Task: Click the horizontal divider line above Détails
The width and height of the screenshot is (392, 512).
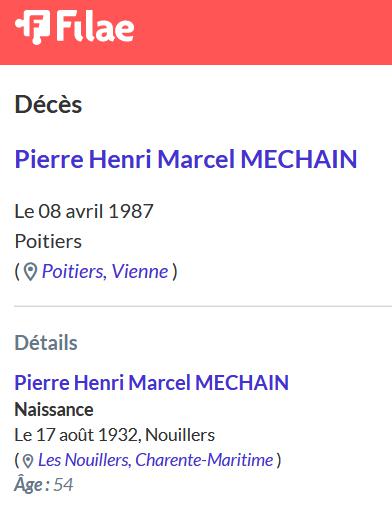Action: coord(203,306)
